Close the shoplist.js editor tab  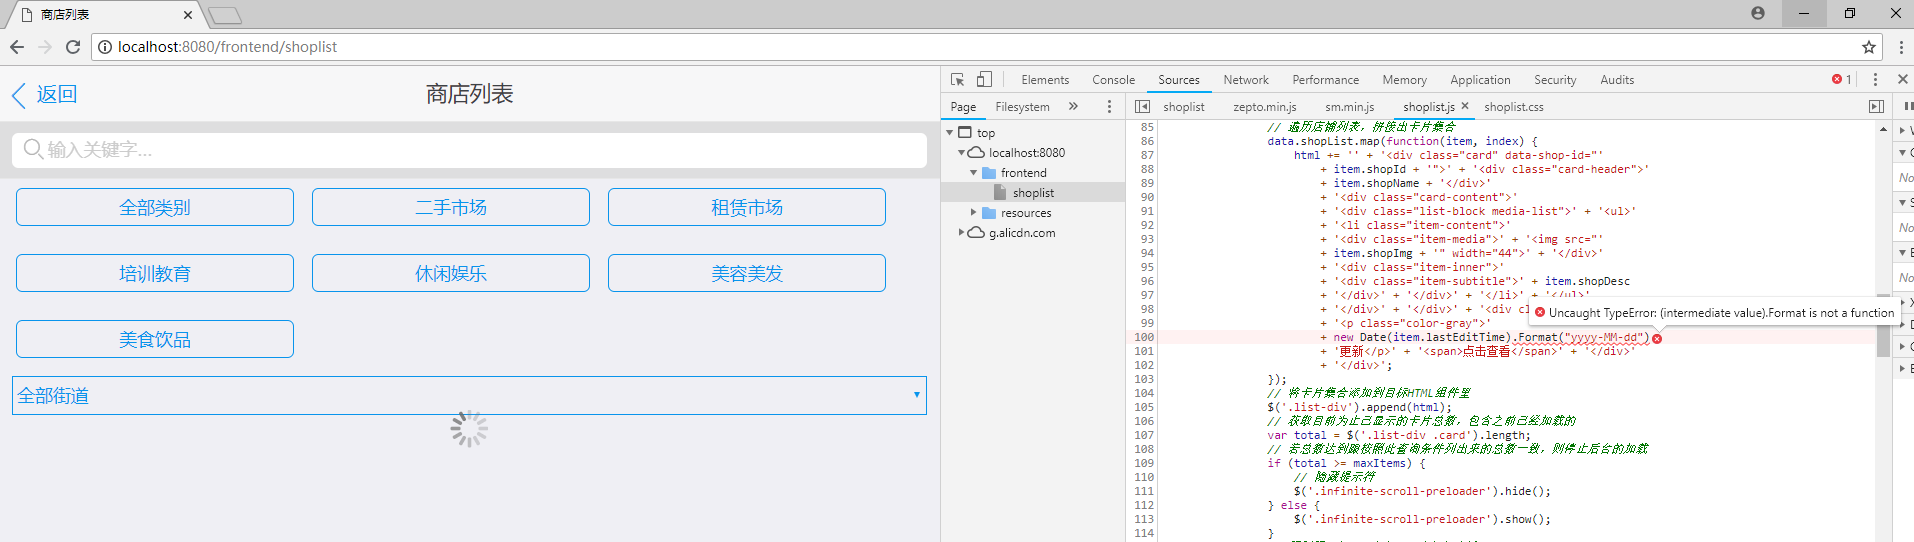[x=1465, y=106]
